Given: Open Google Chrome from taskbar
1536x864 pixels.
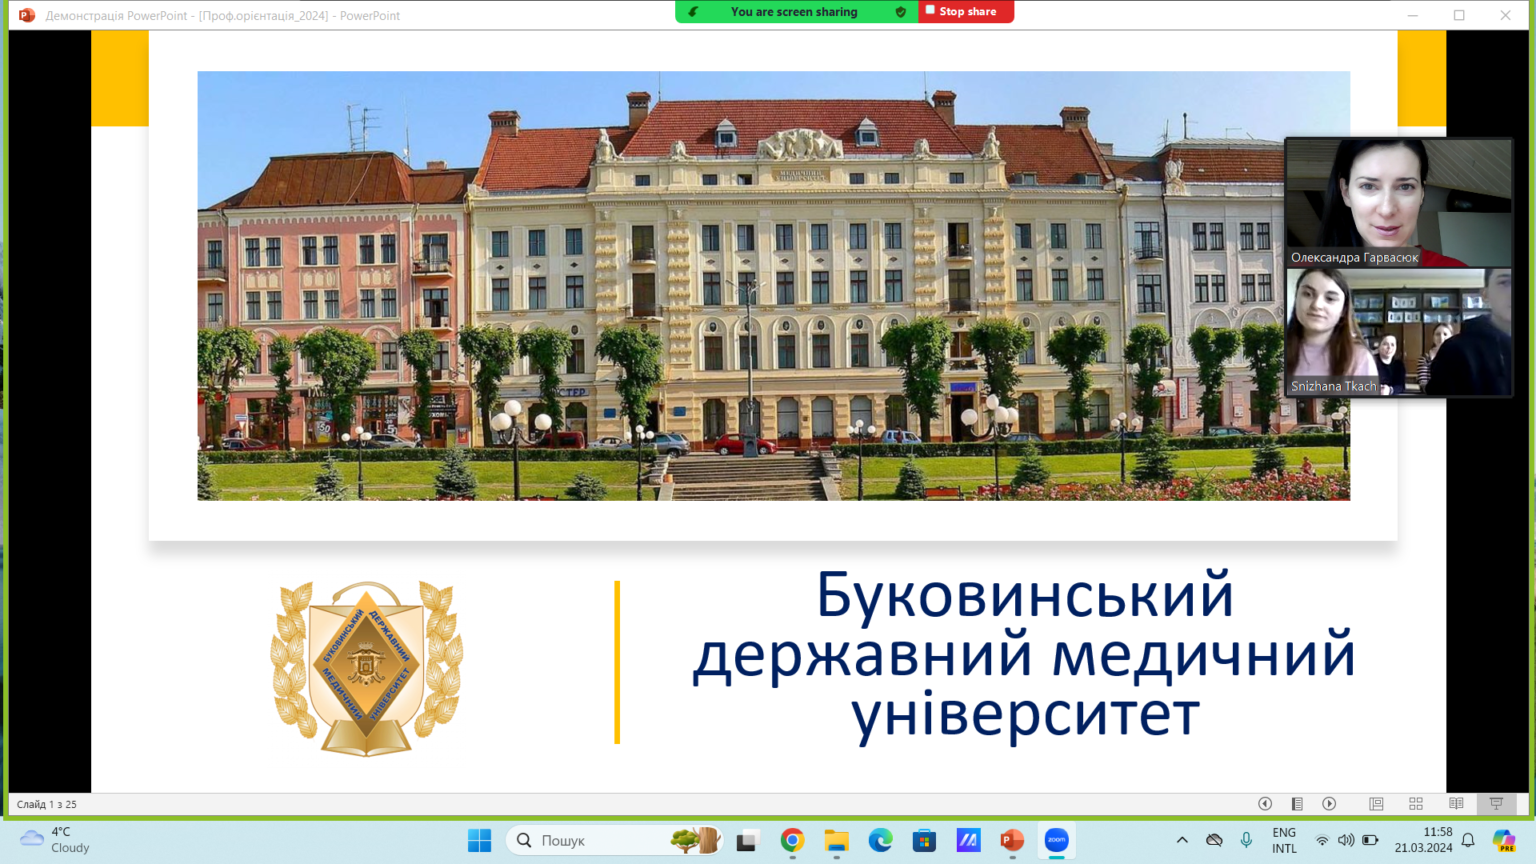Looking at the screenshot, I should 792,840.
